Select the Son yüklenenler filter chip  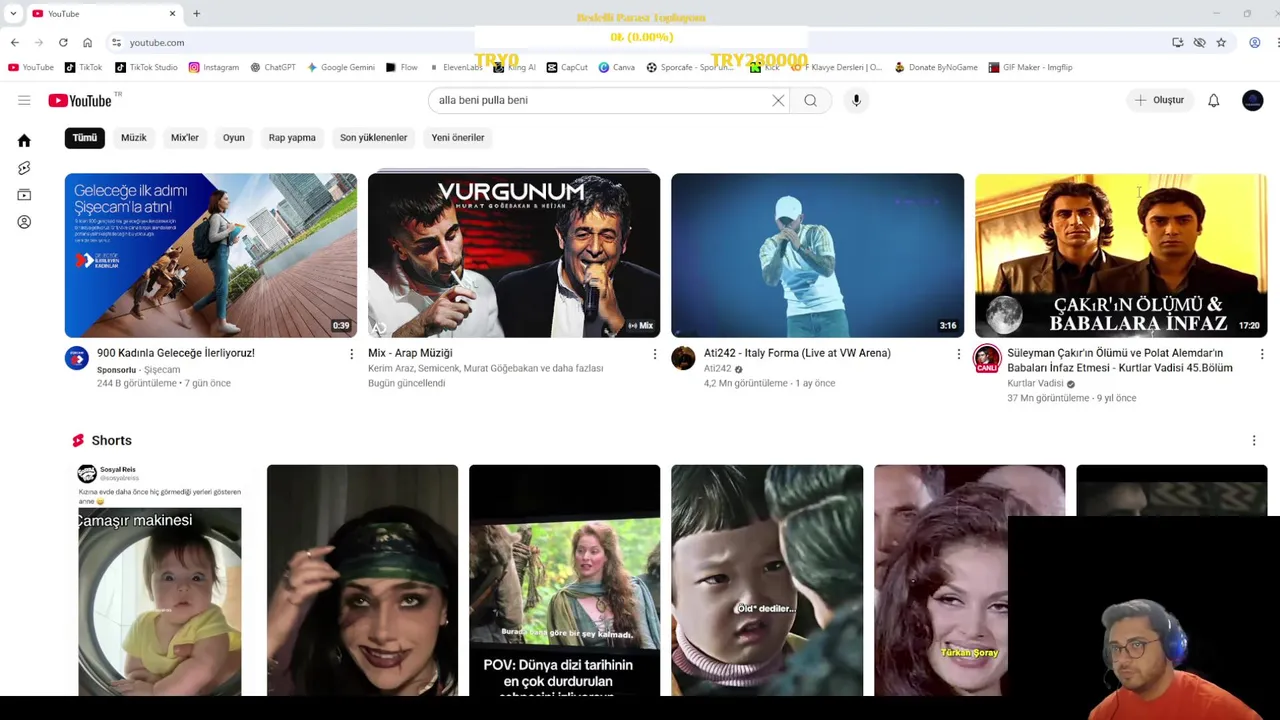[x=373, y=137]
